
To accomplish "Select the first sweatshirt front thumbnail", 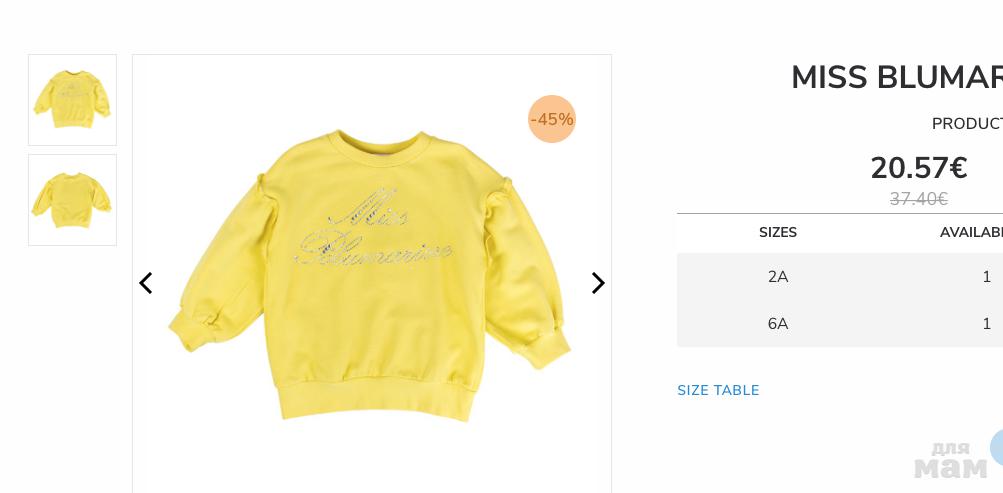I will point(72,100).
